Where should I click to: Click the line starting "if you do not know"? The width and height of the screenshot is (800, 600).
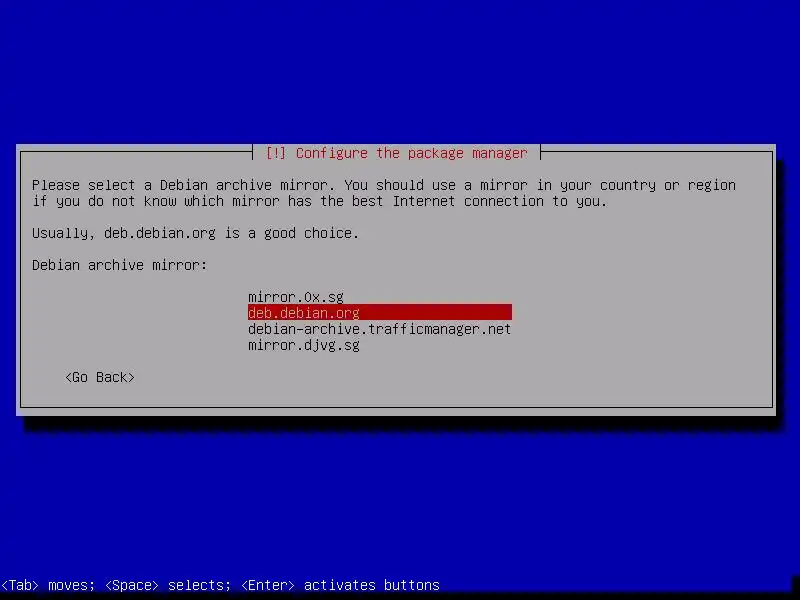319,202
